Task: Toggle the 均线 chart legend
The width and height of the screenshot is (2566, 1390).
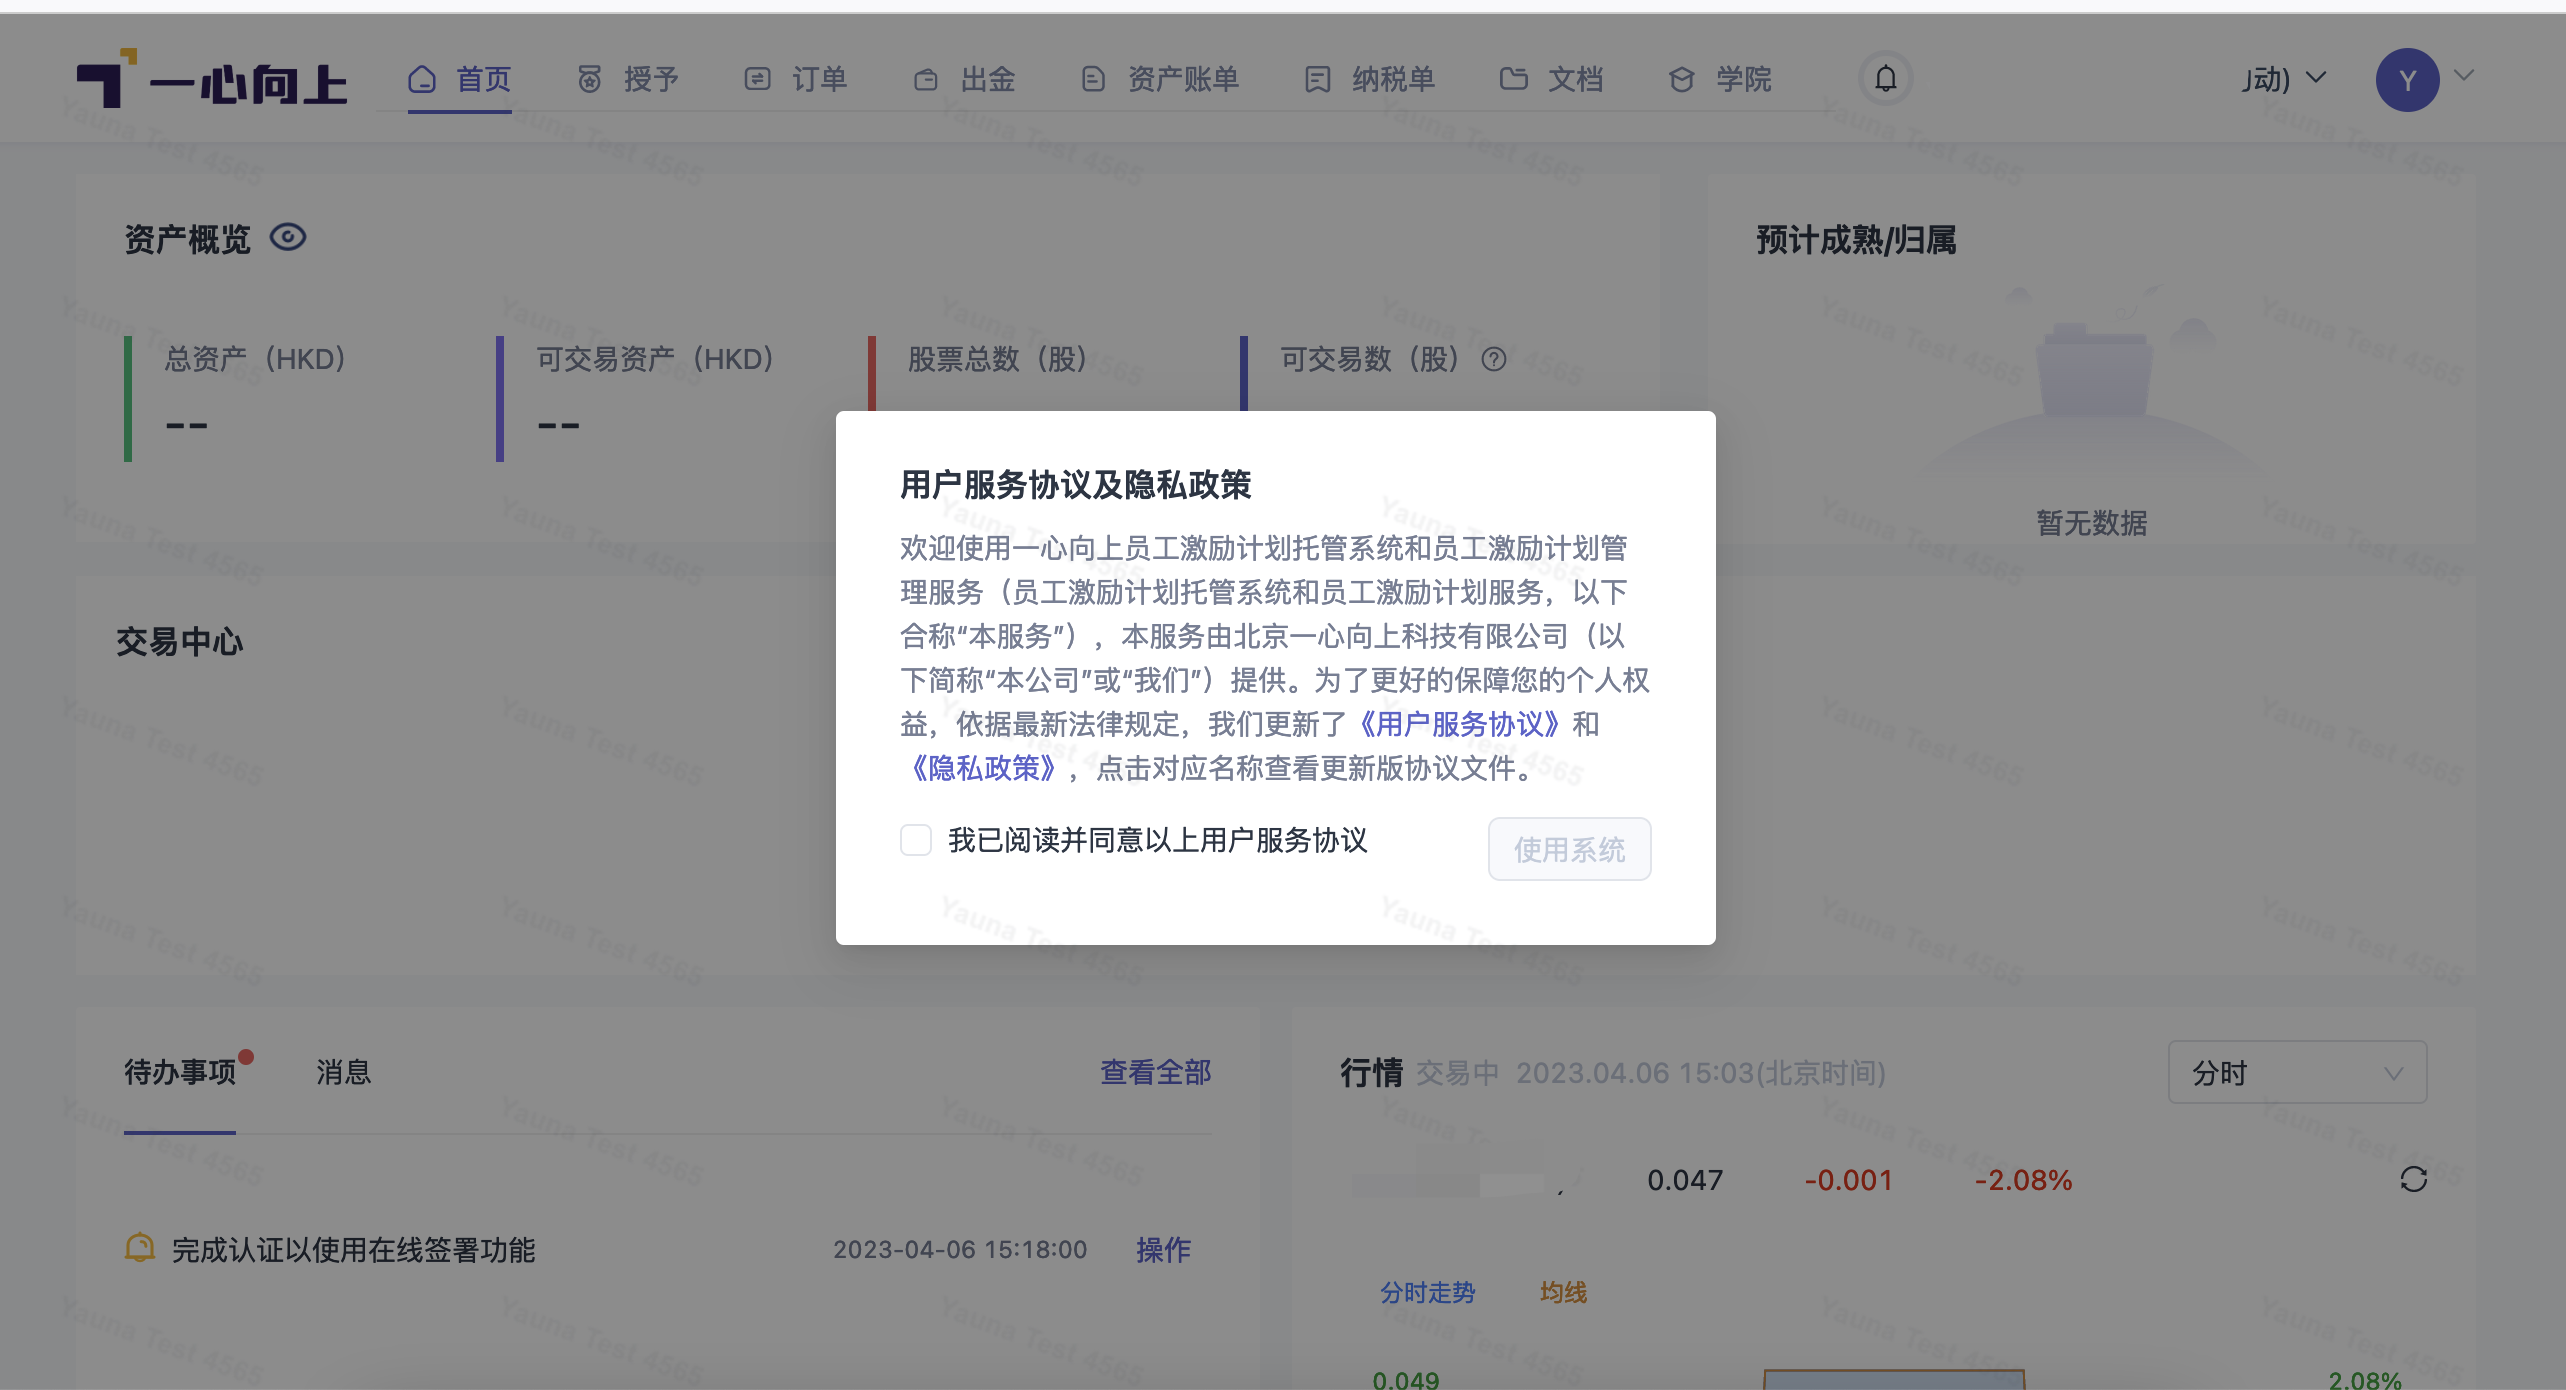Action: click(x=1564, y=1293)
